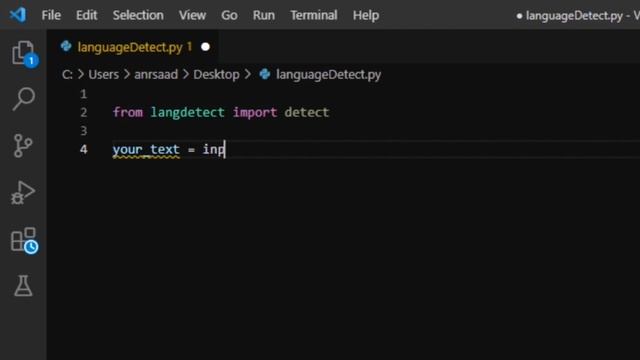Click languageDetect.py in the breadcrumb
The image size is (640, 360).
[x=329, y=74]
